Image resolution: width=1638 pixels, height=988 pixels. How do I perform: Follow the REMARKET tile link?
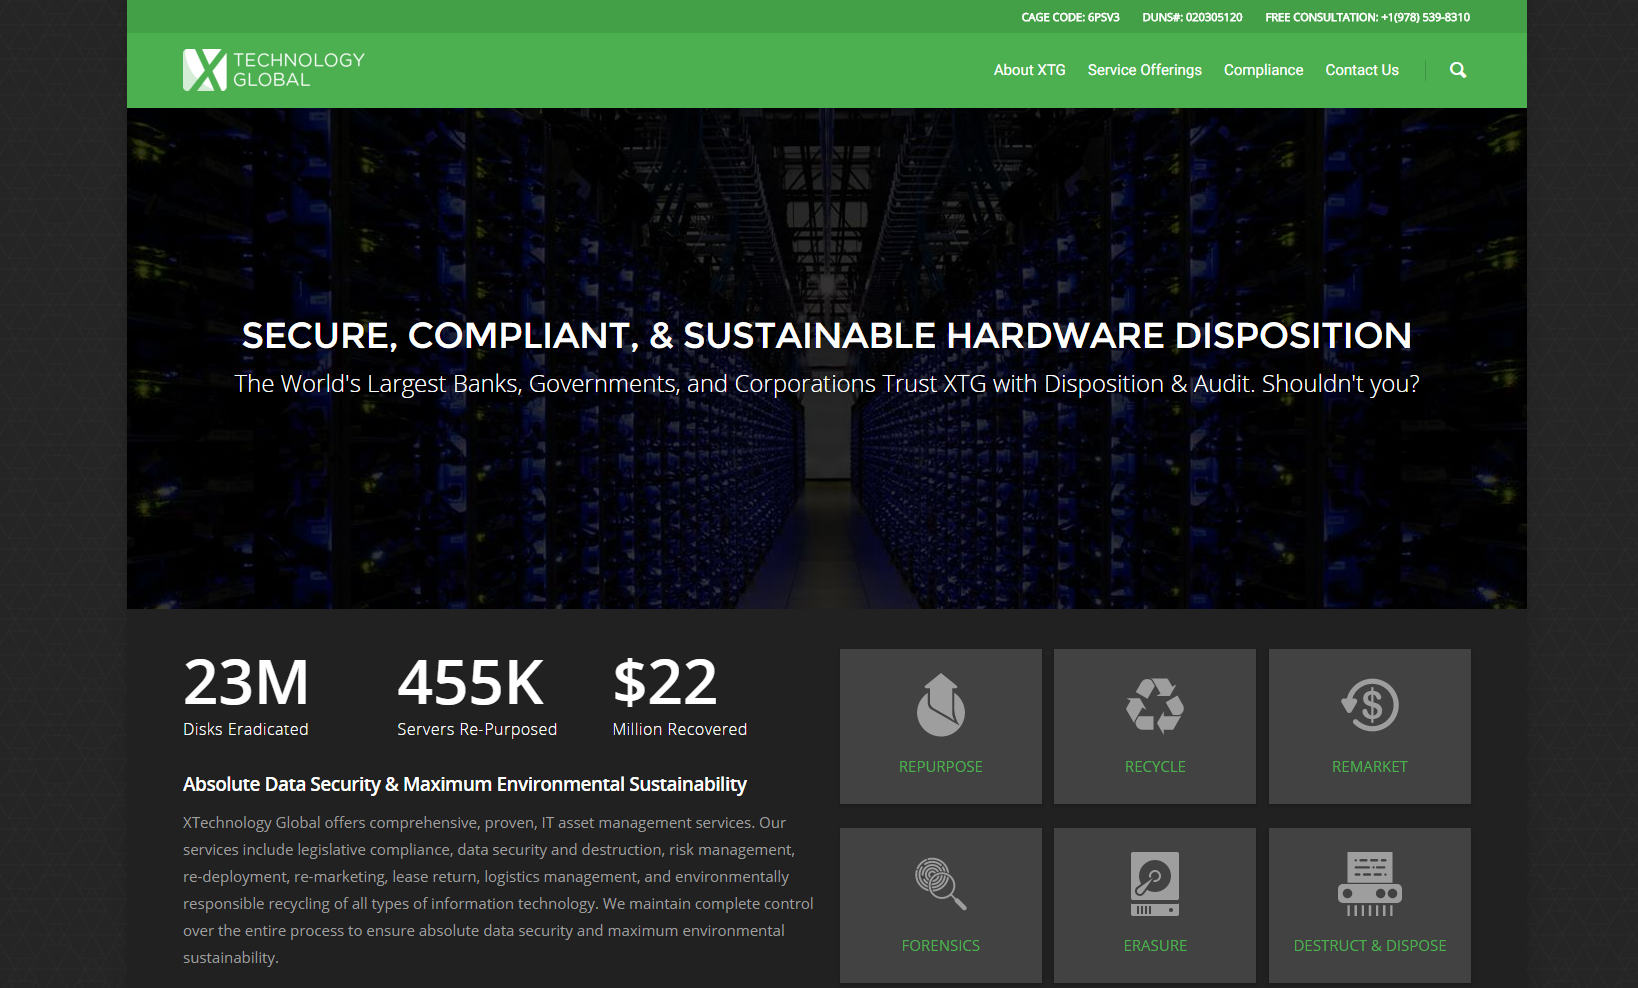tap(1370, 766)
